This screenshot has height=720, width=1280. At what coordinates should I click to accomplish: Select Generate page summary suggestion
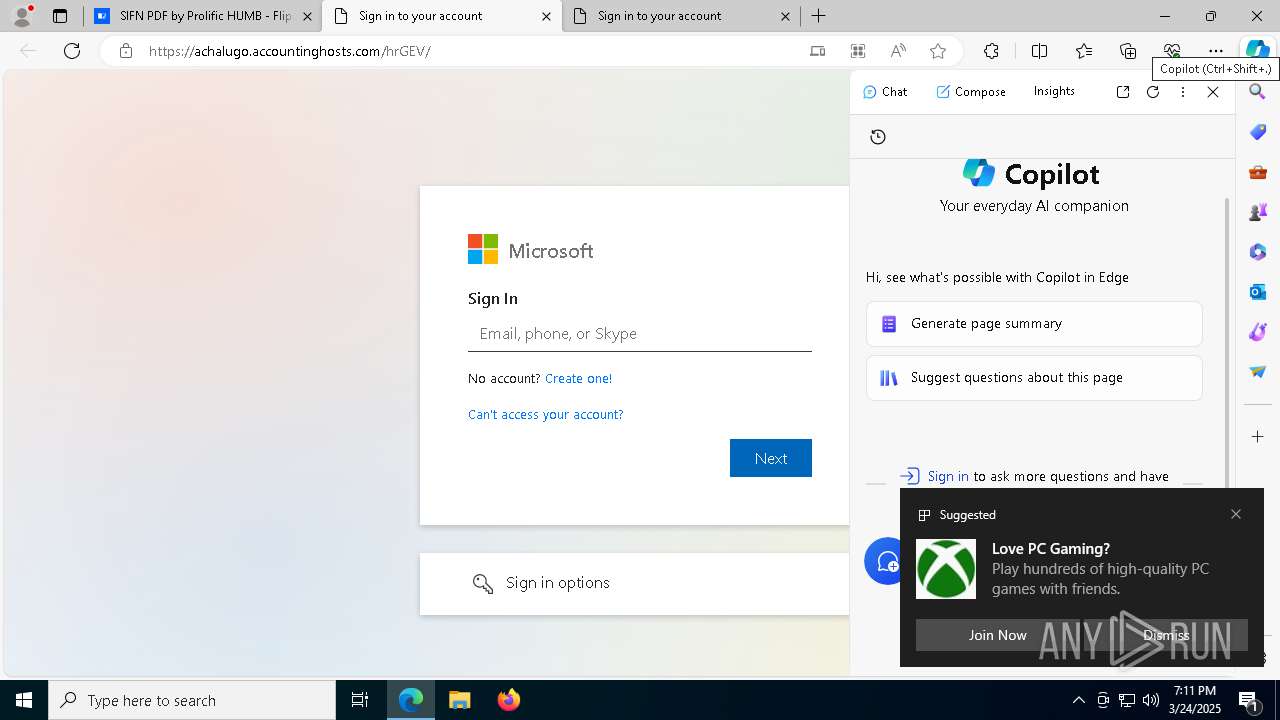click(1034, 324)
